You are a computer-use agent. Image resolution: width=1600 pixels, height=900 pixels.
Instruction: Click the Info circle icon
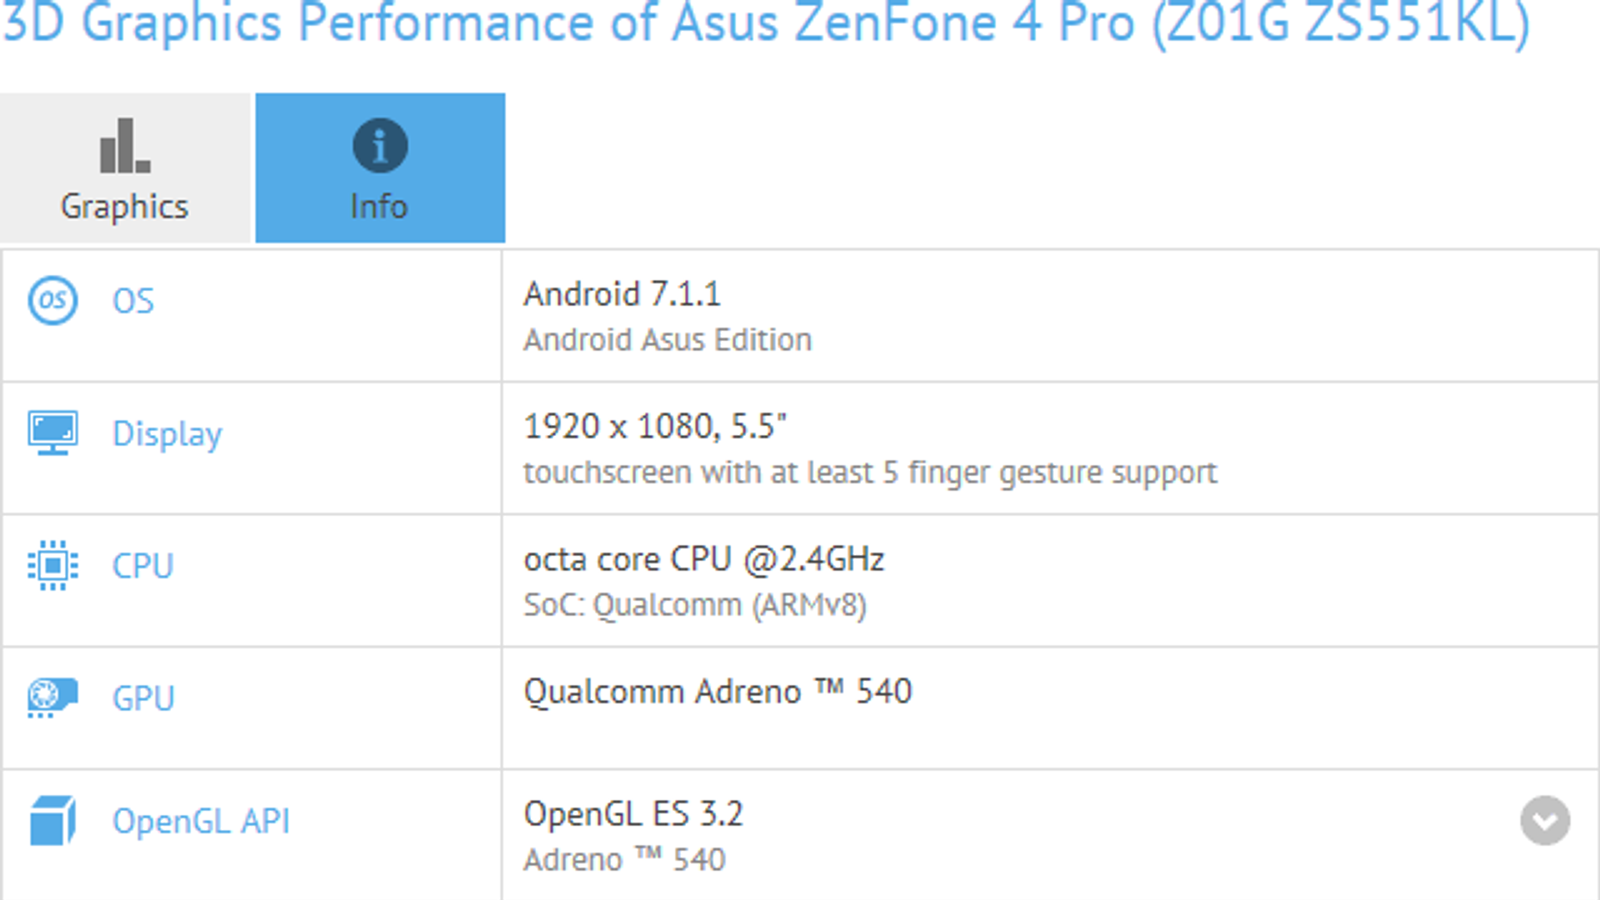[x=380, y=146]
